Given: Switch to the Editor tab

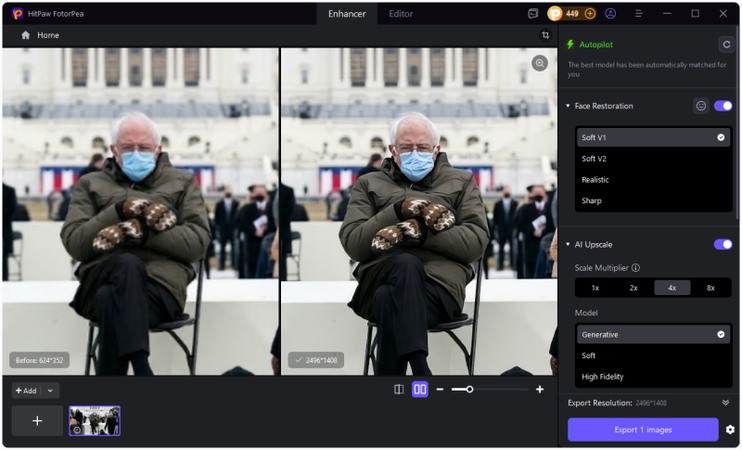Looking at the screenshot, I should [401, 14].
